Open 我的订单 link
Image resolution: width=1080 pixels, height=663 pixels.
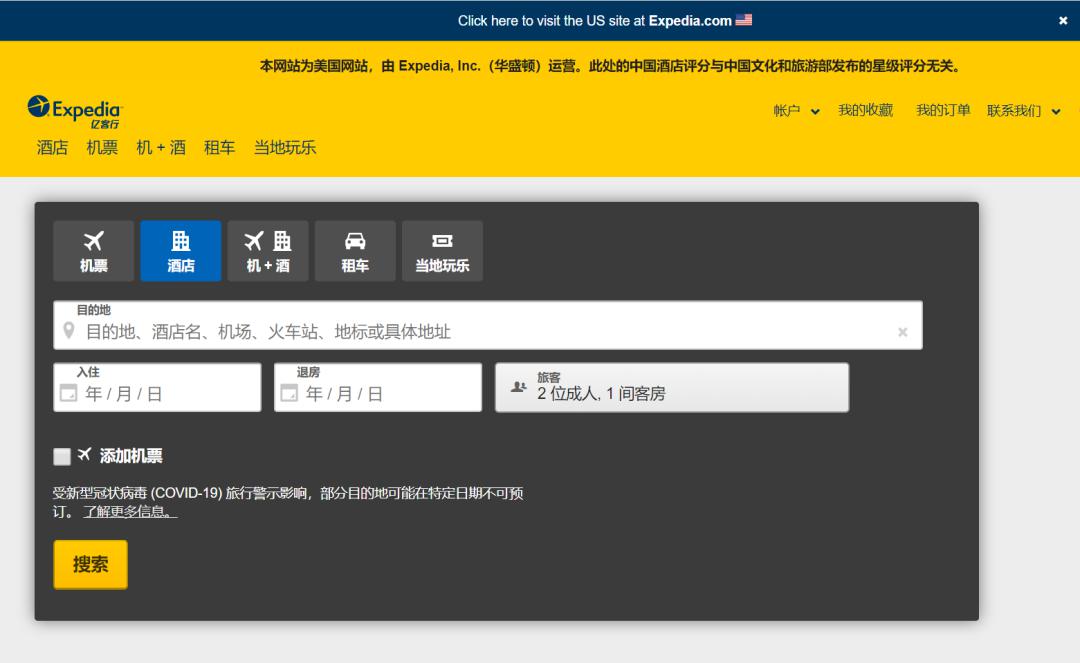click(943, 110)
